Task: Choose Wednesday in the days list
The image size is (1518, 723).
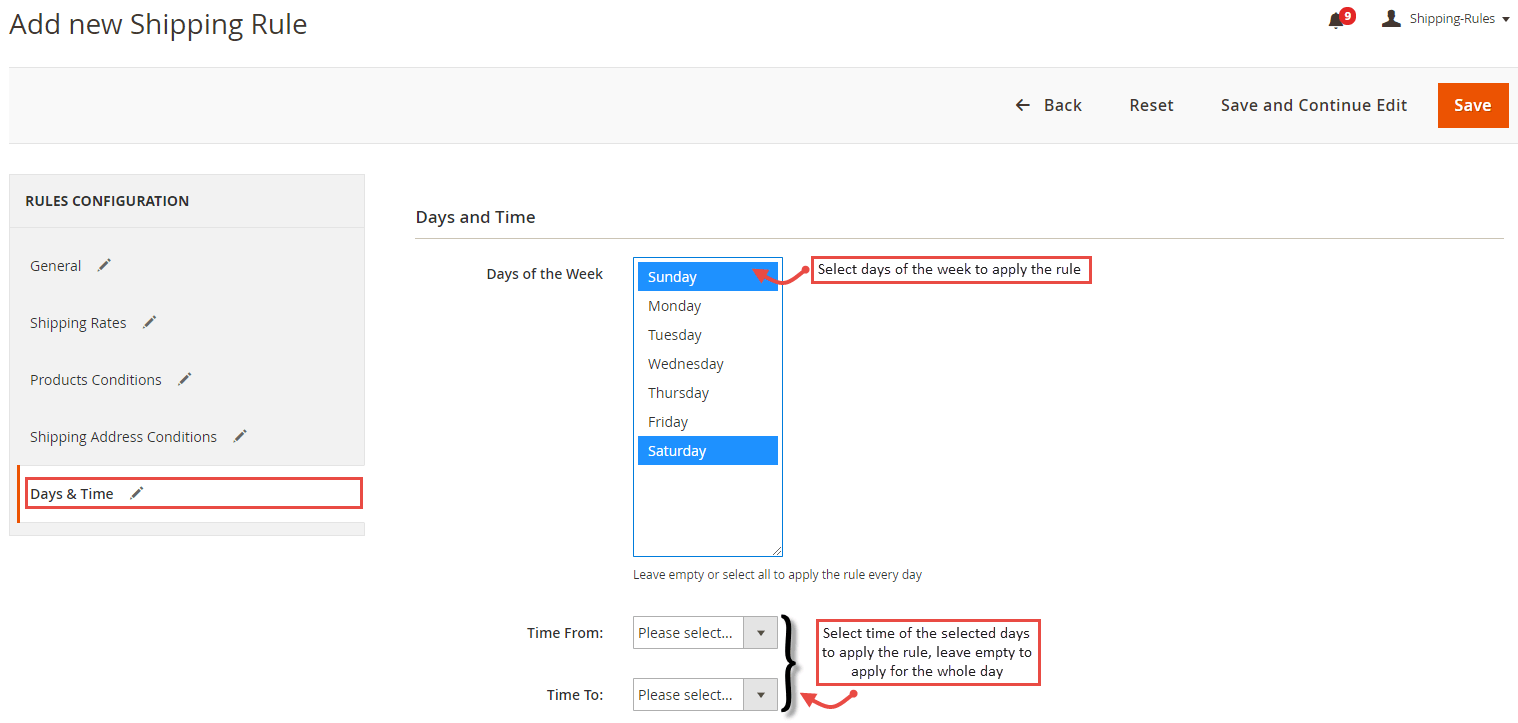Action: tap(707, 364)
